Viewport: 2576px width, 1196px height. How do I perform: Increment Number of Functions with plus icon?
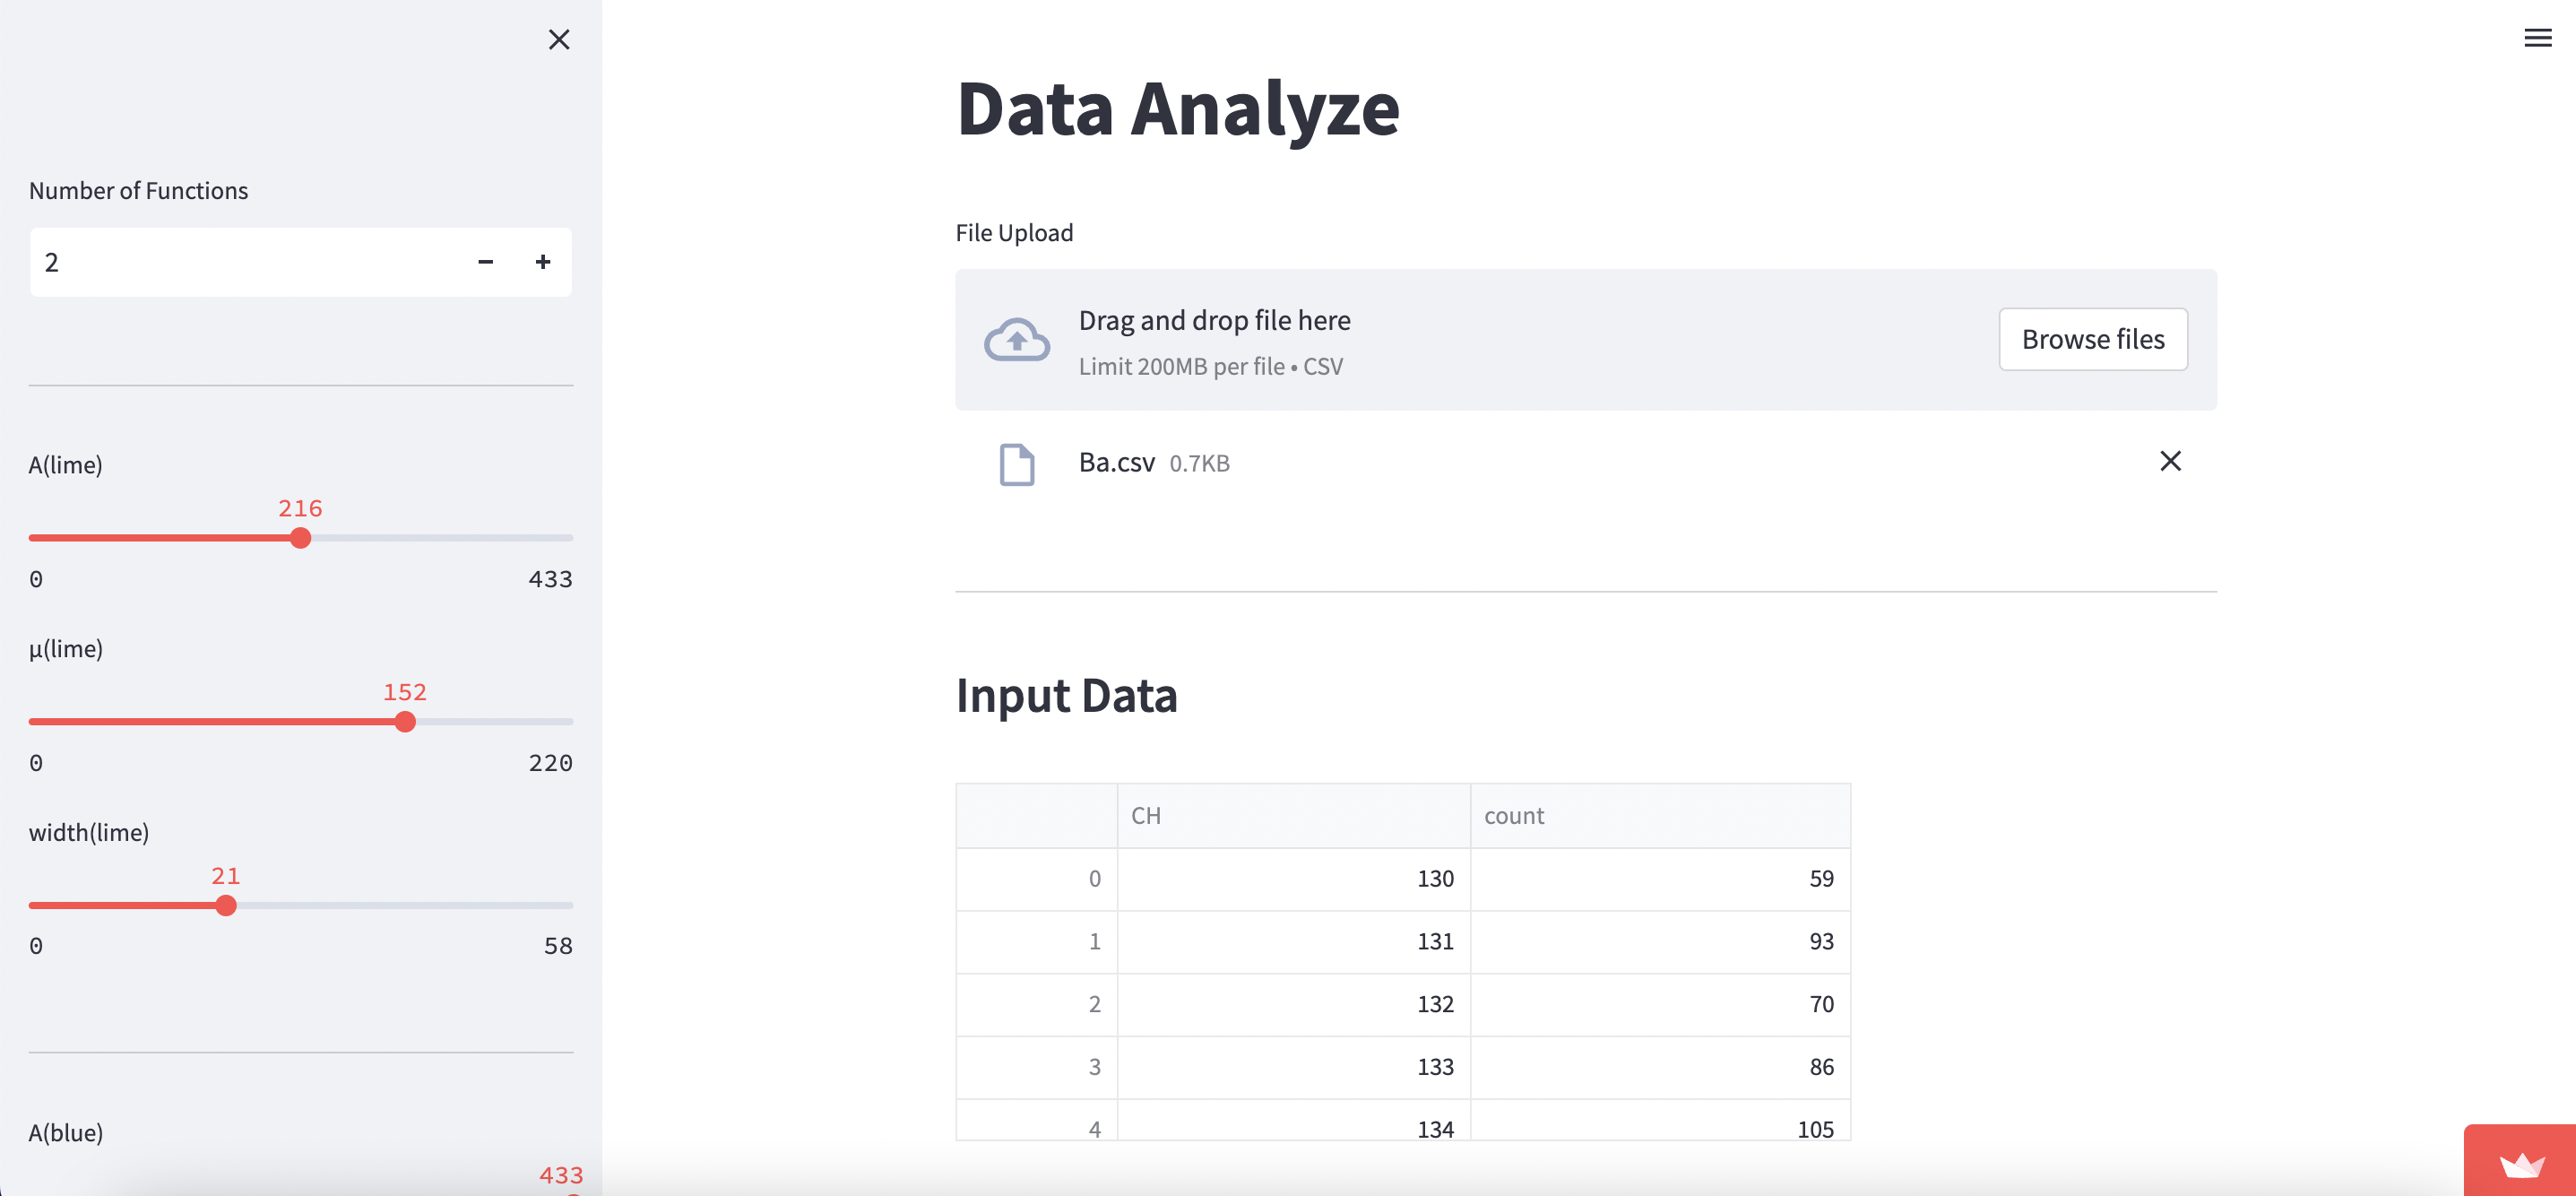[543, 261]
